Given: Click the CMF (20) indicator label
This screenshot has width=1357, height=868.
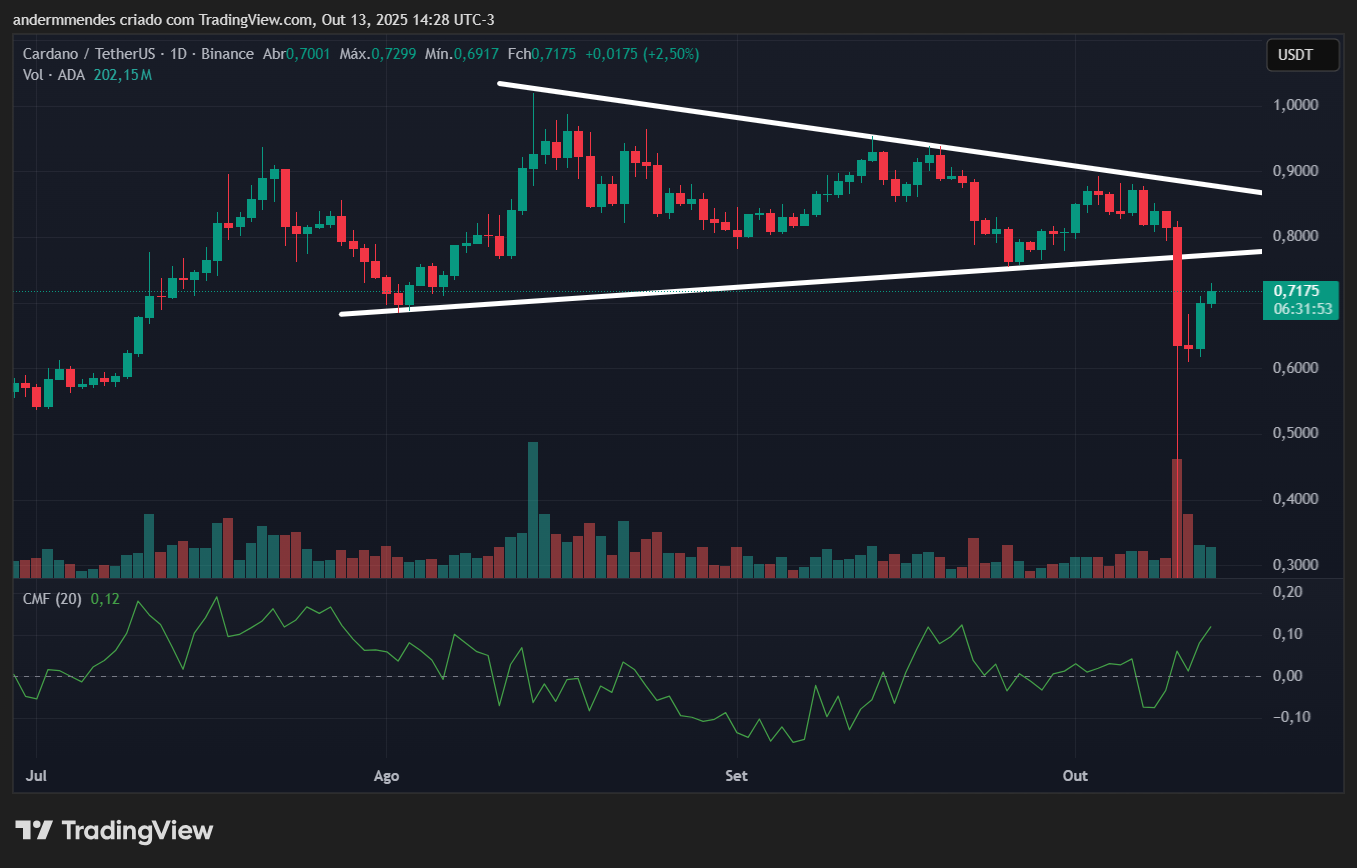Looking at the screenshot, I should coord(53,599).
